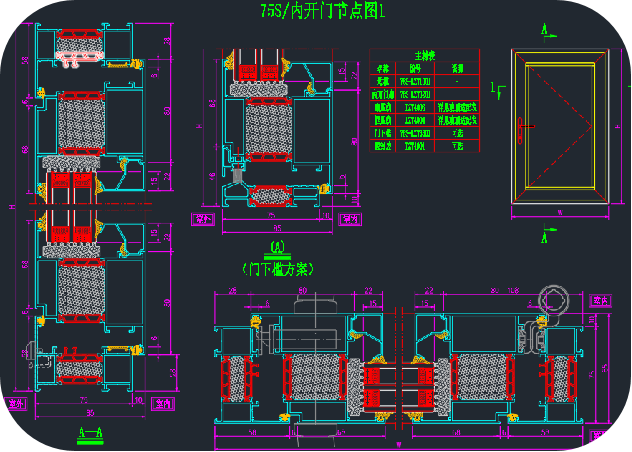This screenshot has height=452, width=632.
Task: Click the first data row of material table
Action: [x=424, y=81]
